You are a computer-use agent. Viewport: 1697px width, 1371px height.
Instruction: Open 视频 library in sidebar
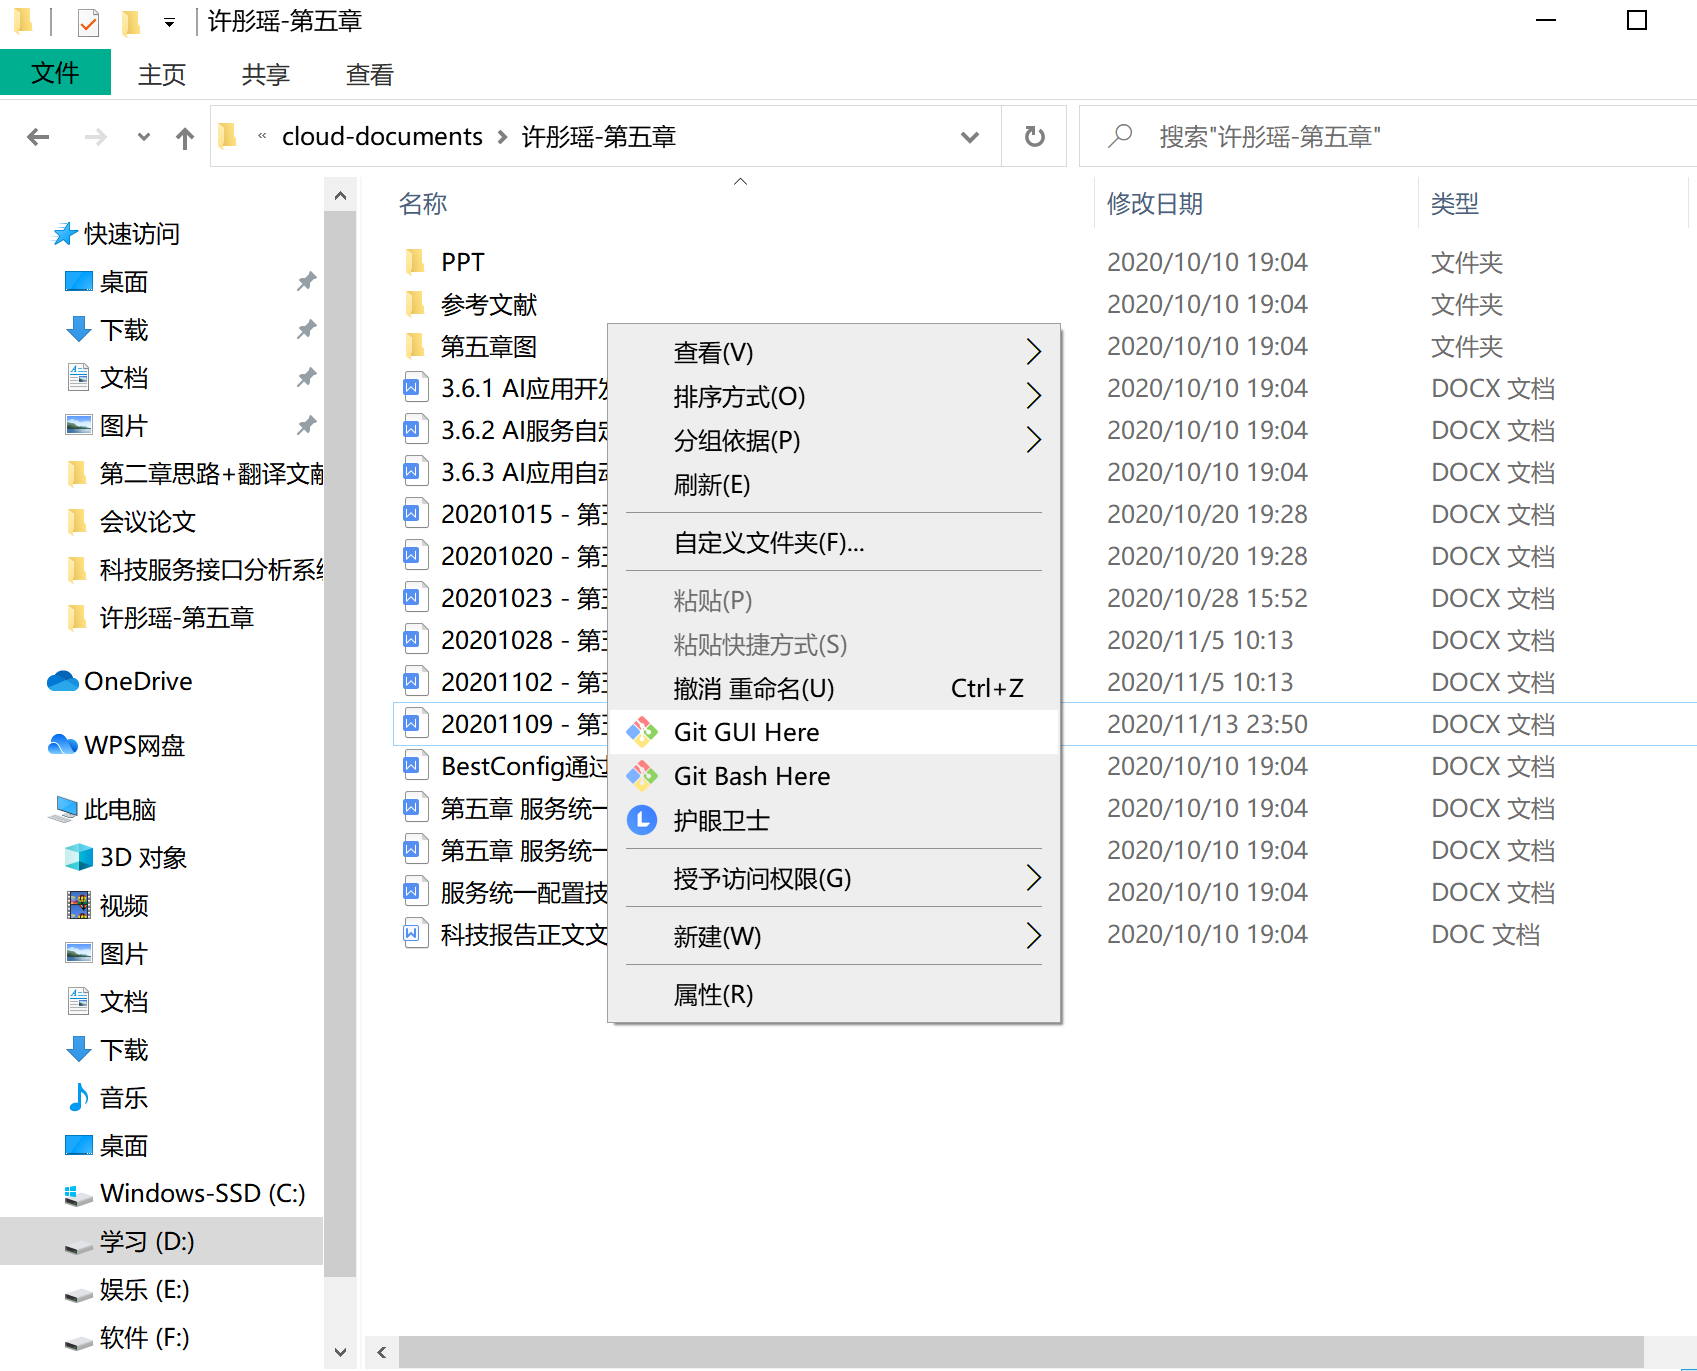tap(108, 906)
